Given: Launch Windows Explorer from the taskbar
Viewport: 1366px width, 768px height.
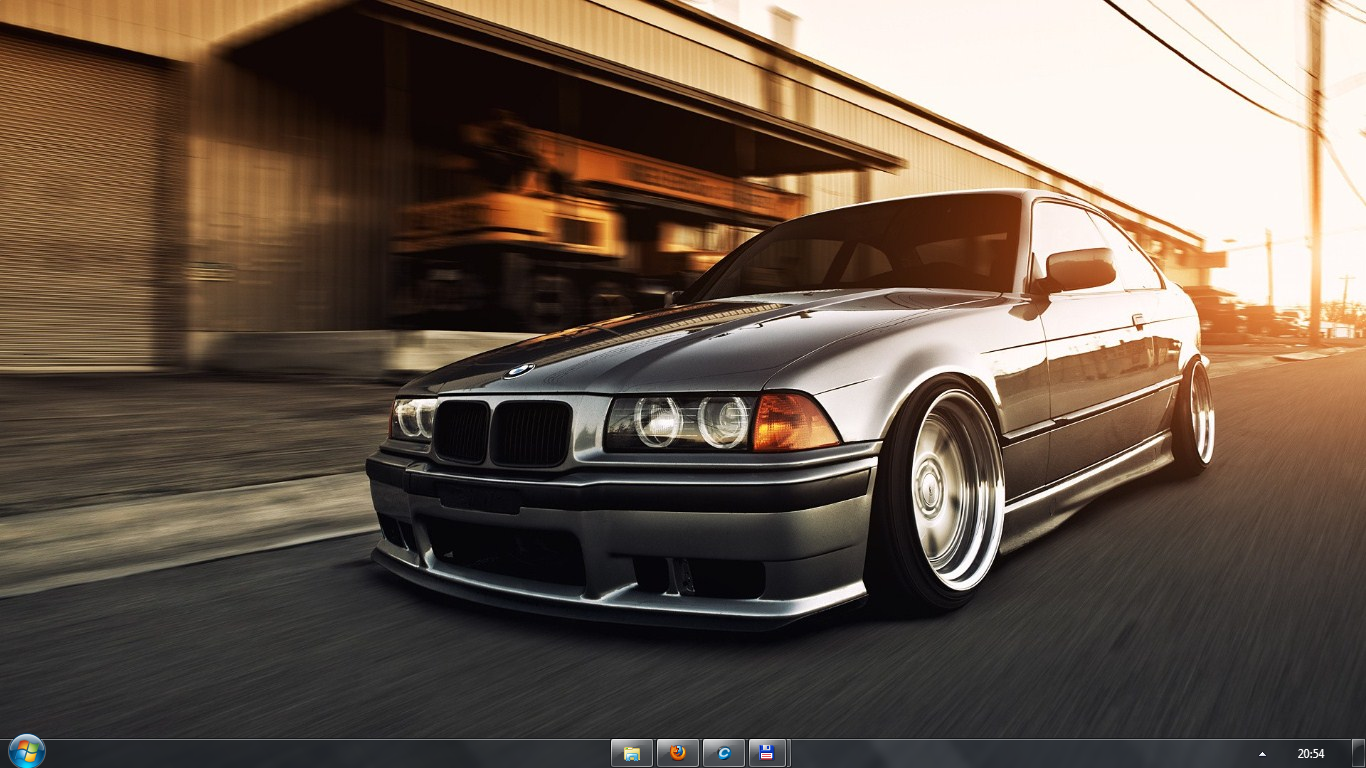Looking at the screenshot, I should (631, 753).
